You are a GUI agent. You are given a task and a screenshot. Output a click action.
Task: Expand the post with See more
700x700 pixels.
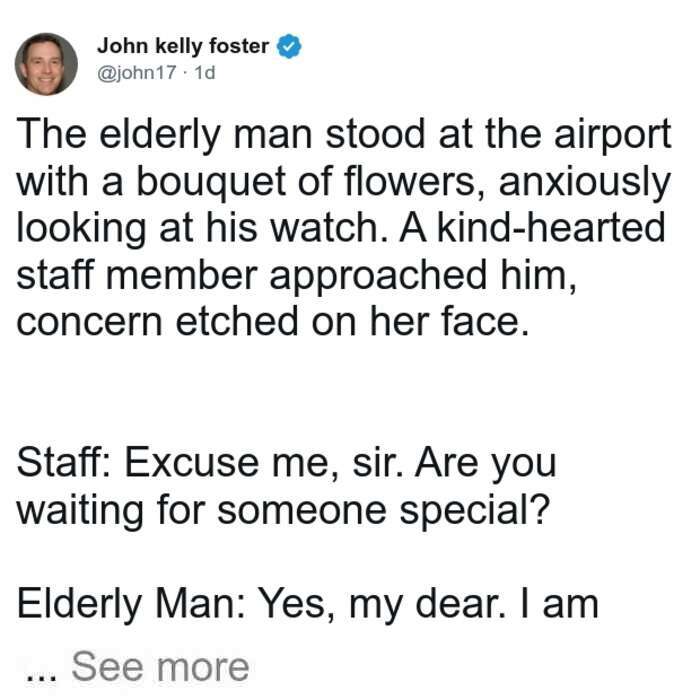[x=160, y=667]
